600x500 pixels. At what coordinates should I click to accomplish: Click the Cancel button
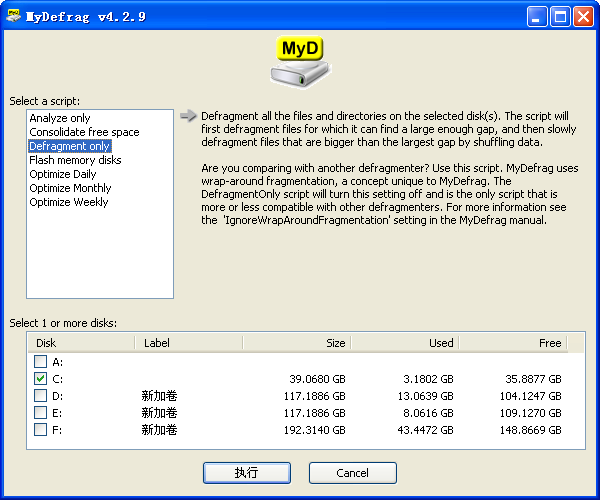(x=352, y=473)
